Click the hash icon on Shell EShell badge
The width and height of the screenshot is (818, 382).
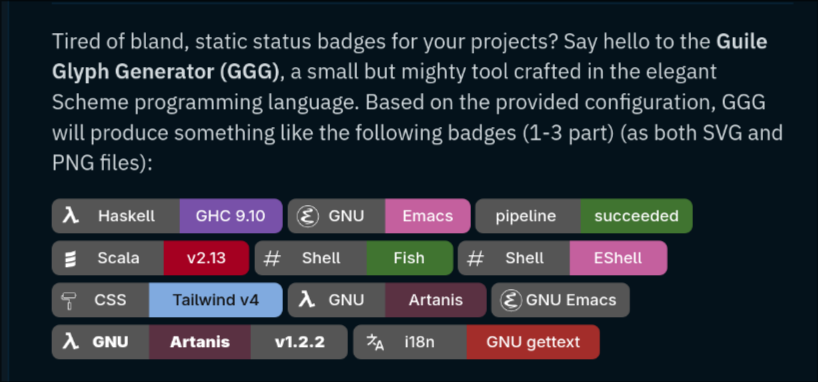pos(475,258)
